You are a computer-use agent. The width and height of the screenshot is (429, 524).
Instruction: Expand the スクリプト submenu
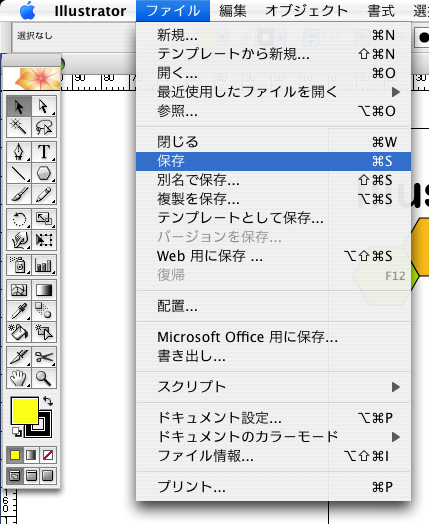[x=273, y=387]
